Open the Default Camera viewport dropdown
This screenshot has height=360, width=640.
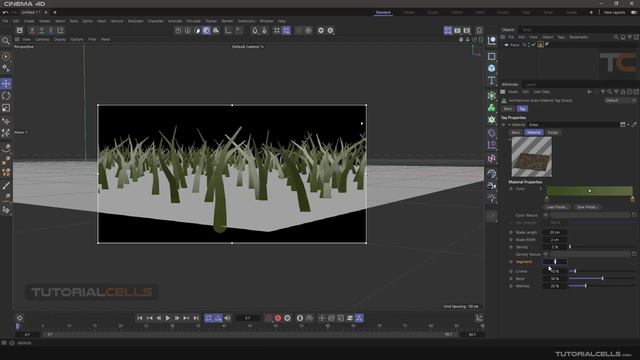(x=248, y=47)
